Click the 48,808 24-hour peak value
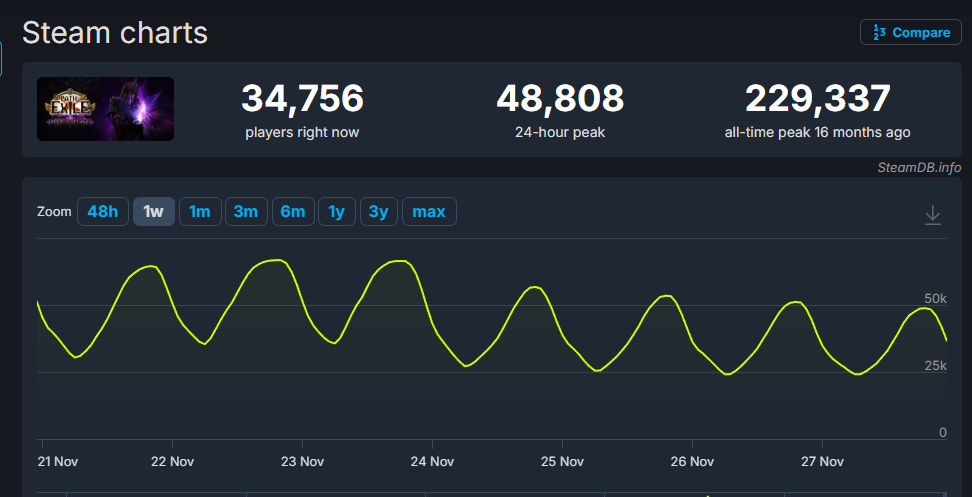 coord(560,99)
